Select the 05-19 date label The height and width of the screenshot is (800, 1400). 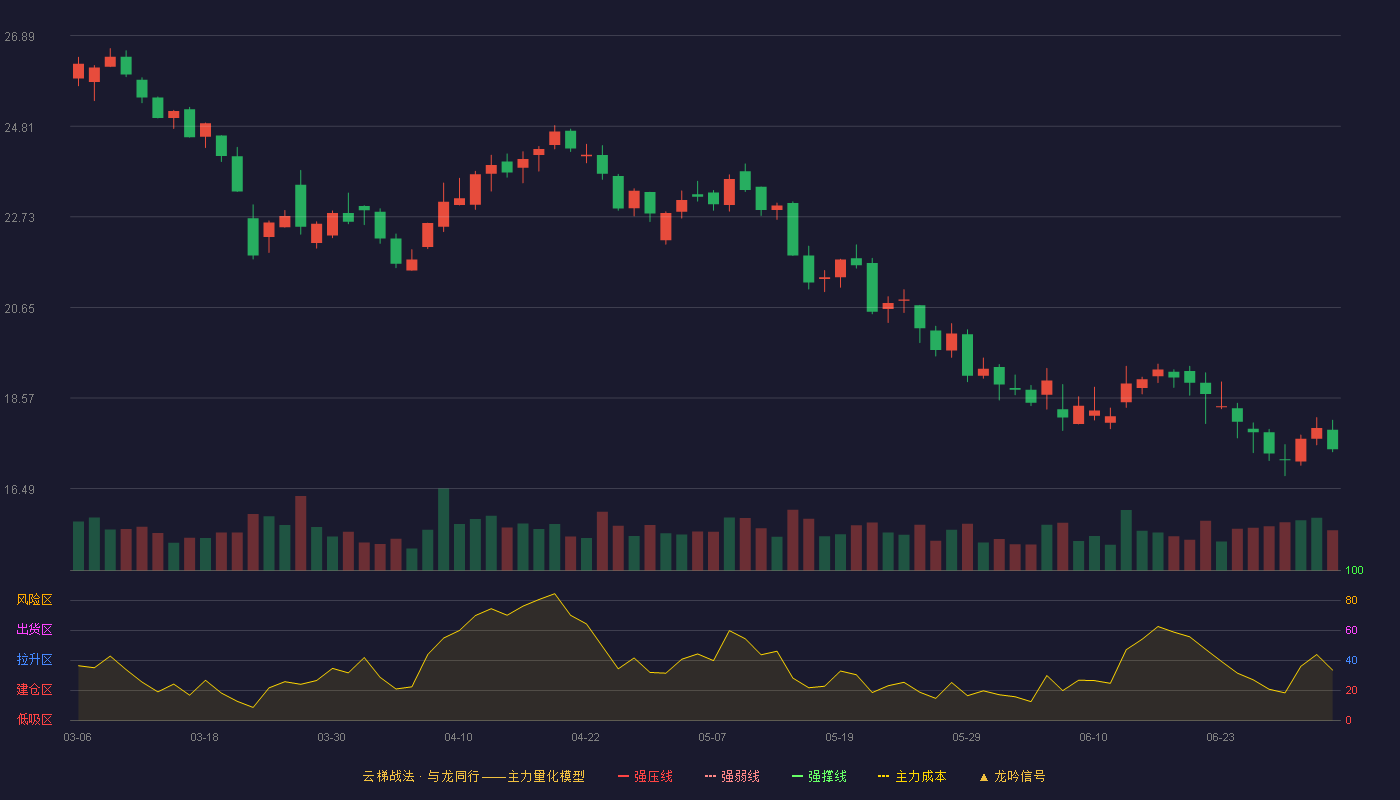839,737
